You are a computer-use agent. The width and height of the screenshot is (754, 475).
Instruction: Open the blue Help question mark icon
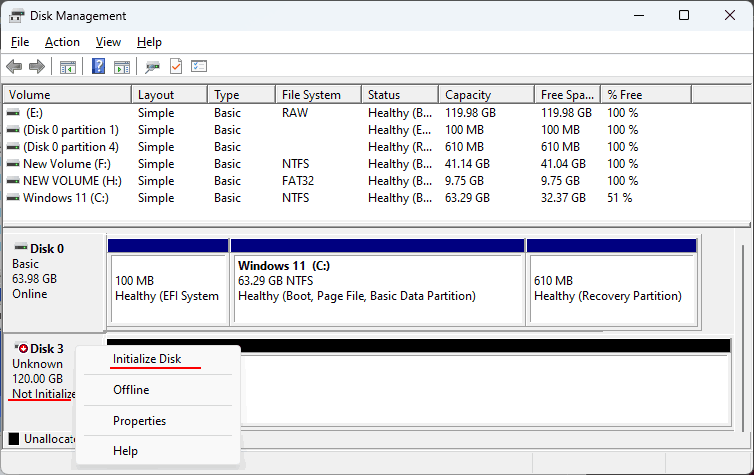(x=98, y=66)
